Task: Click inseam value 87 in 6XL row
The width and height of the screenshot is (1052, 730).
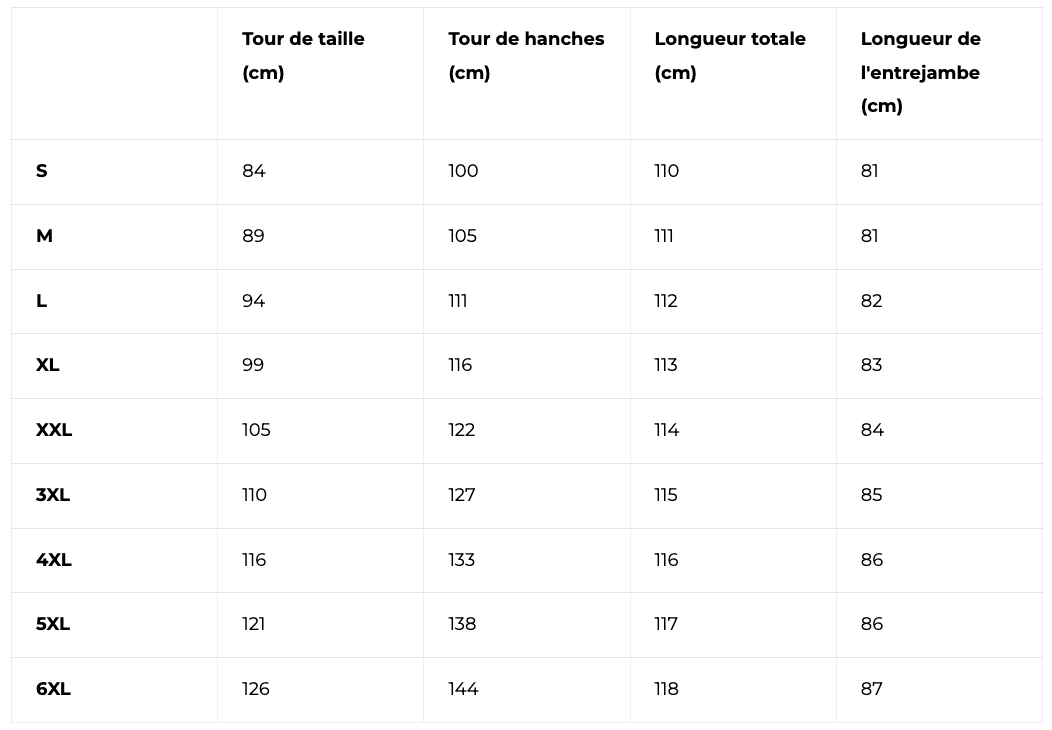Action: coord(872,689)
